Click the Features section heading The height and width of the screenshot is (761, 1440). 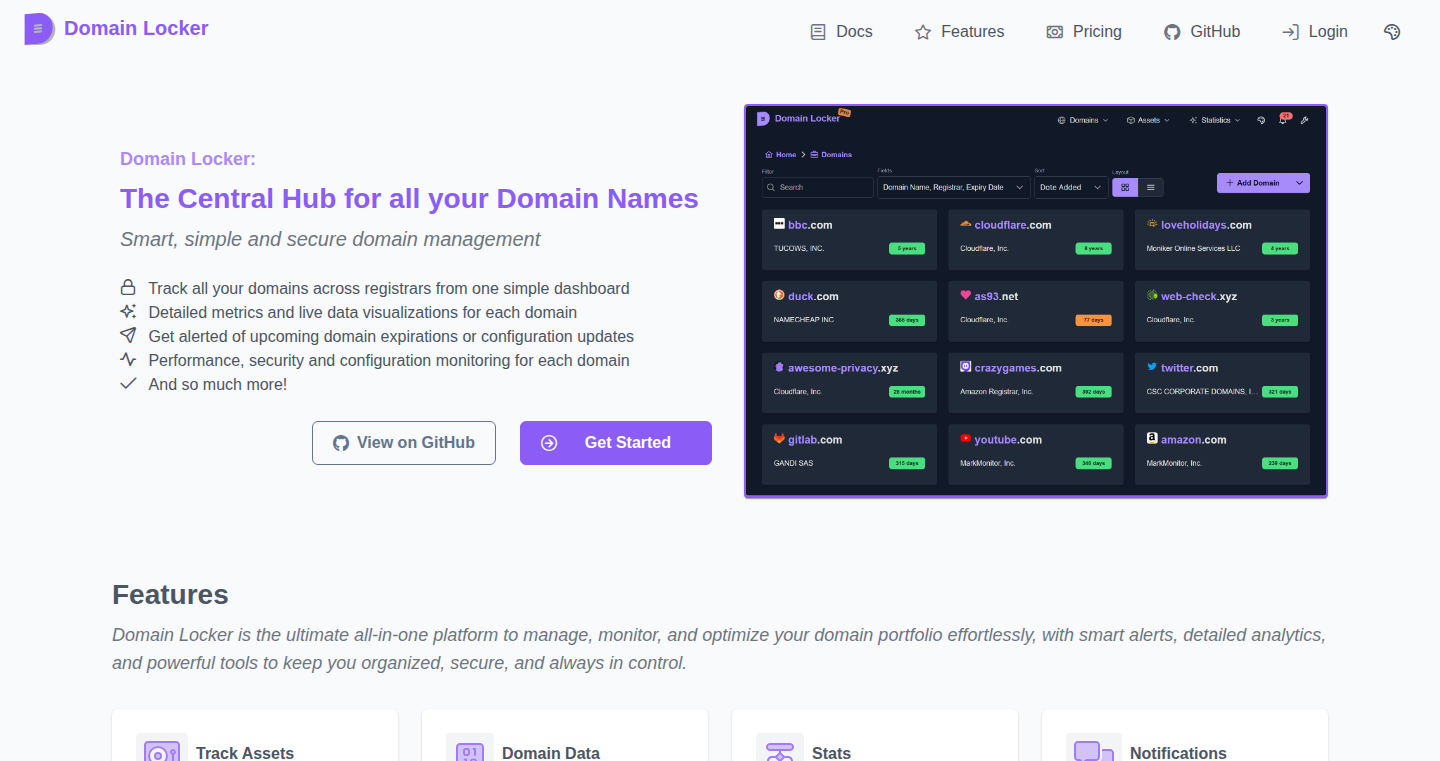(x=170, y=595)
